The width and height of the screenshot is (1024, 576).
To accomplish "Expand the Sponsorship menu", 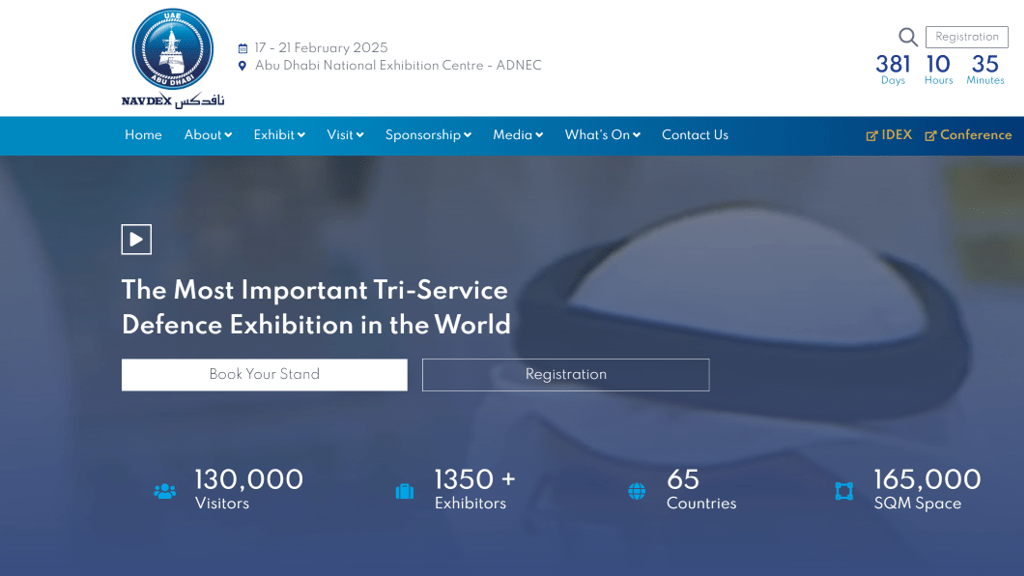I will coord(428,135).
